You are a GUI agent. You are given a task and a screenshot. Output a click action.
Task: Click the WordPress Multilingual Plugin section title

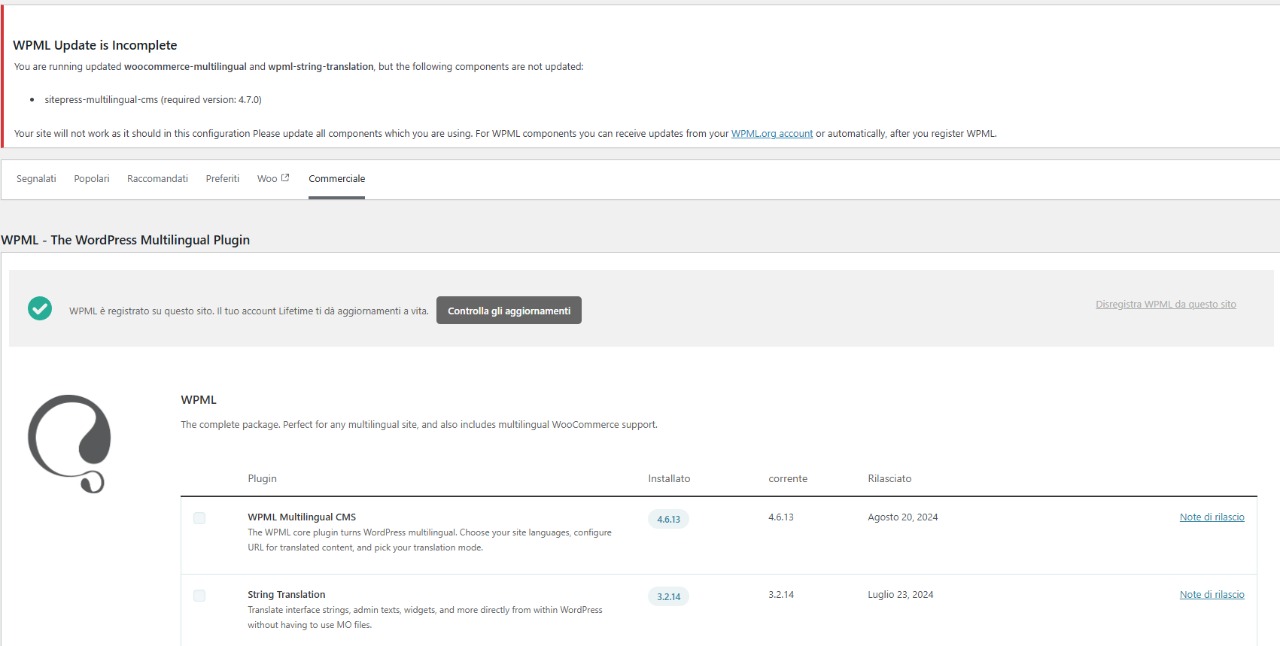(125, 240)
